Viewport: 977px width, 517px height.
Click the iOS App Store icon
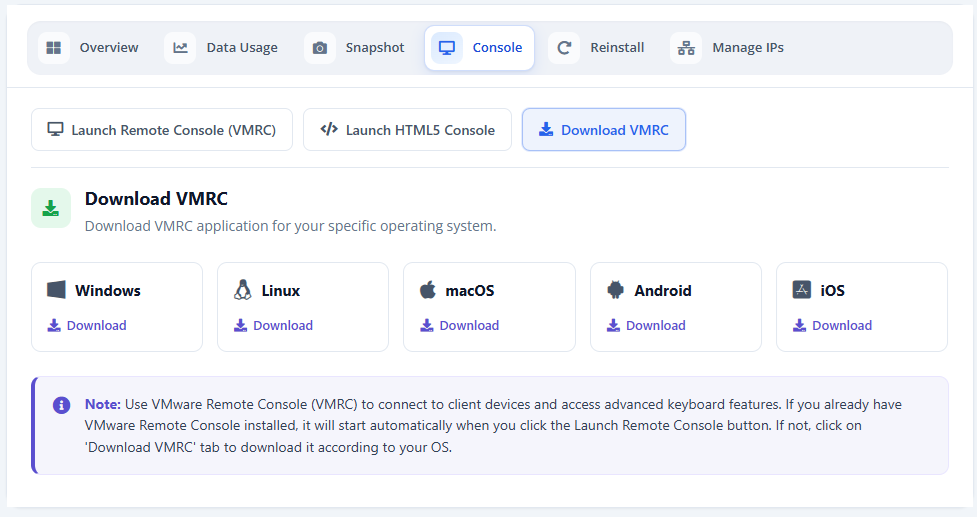pyautogui.click(x=802, y=290)
